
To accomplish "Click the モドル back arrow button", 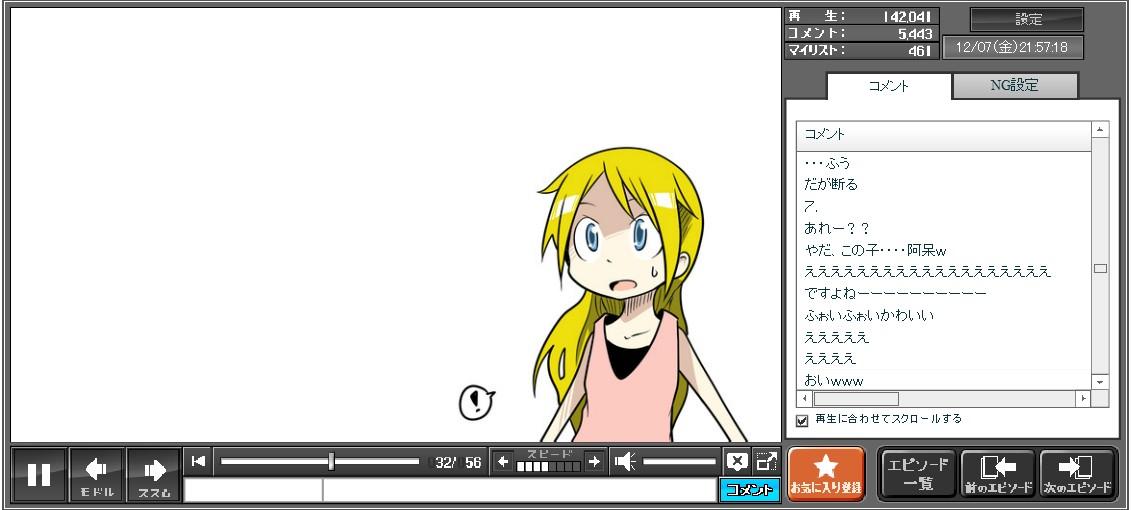I will click(x=97, y=474).
